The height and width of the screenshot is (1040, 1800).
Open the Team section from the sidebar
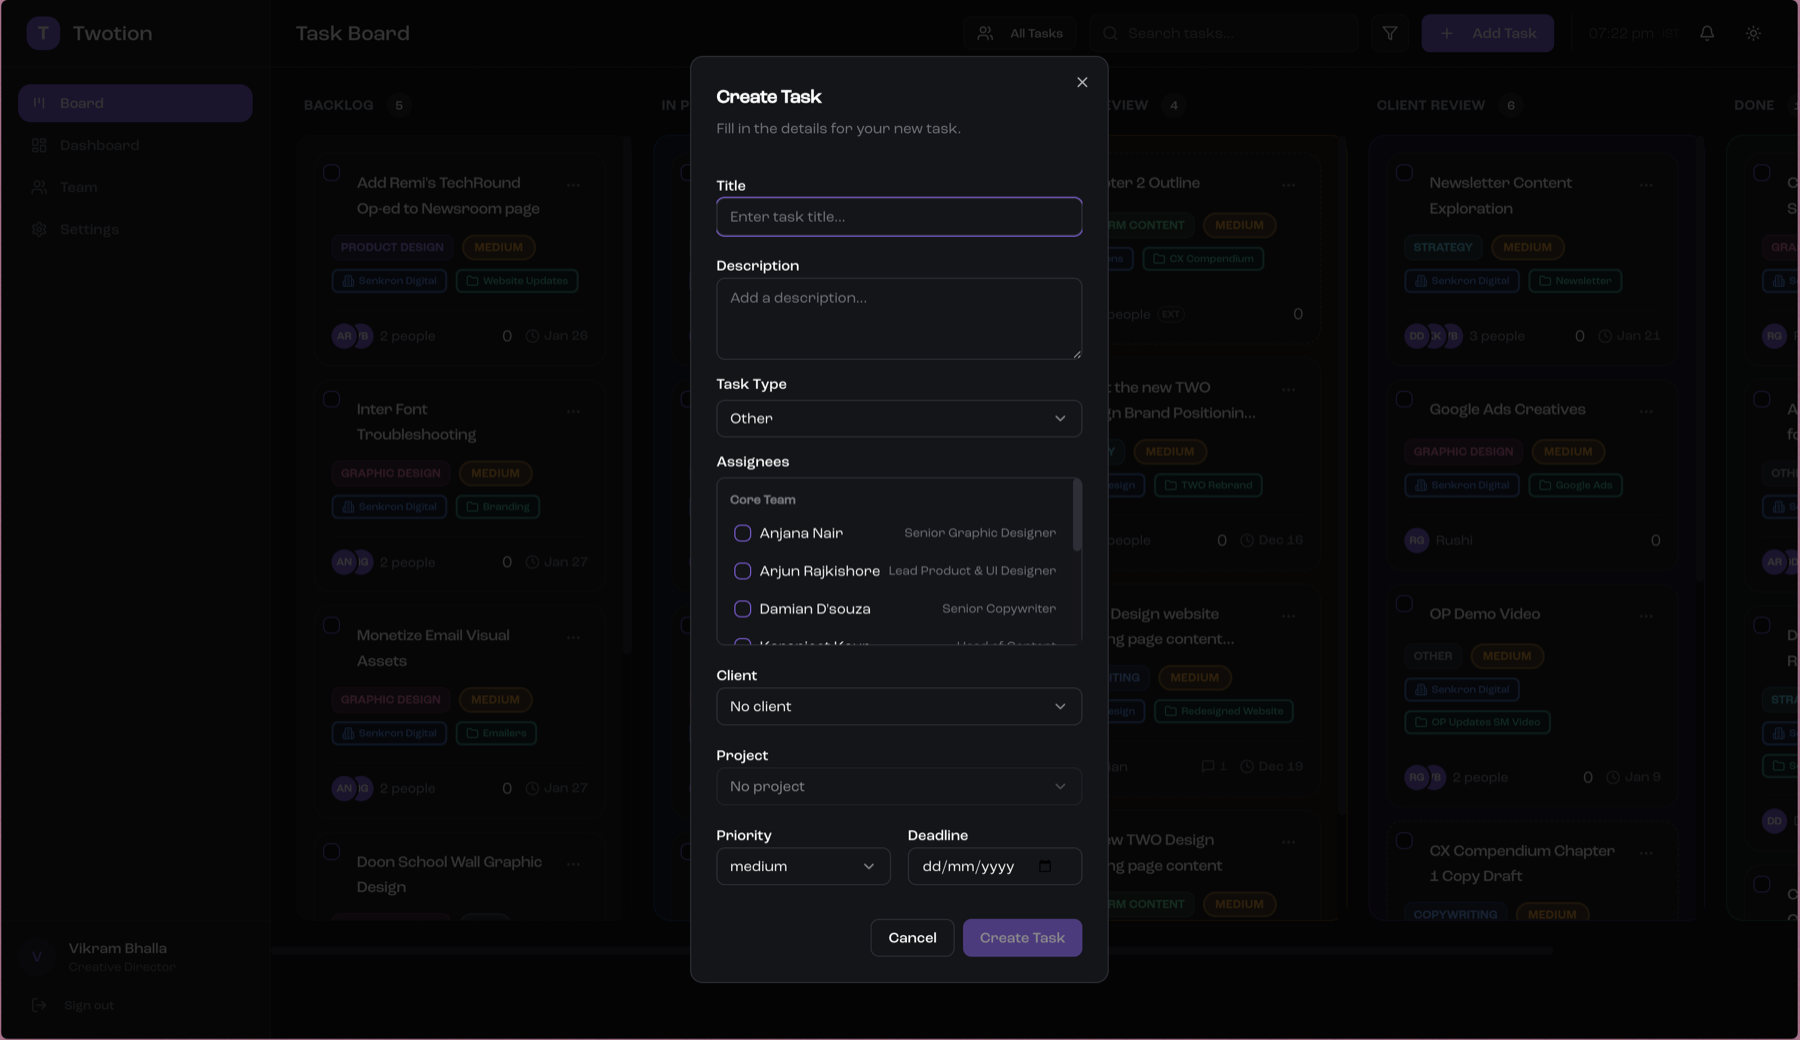tap(40, 187)
